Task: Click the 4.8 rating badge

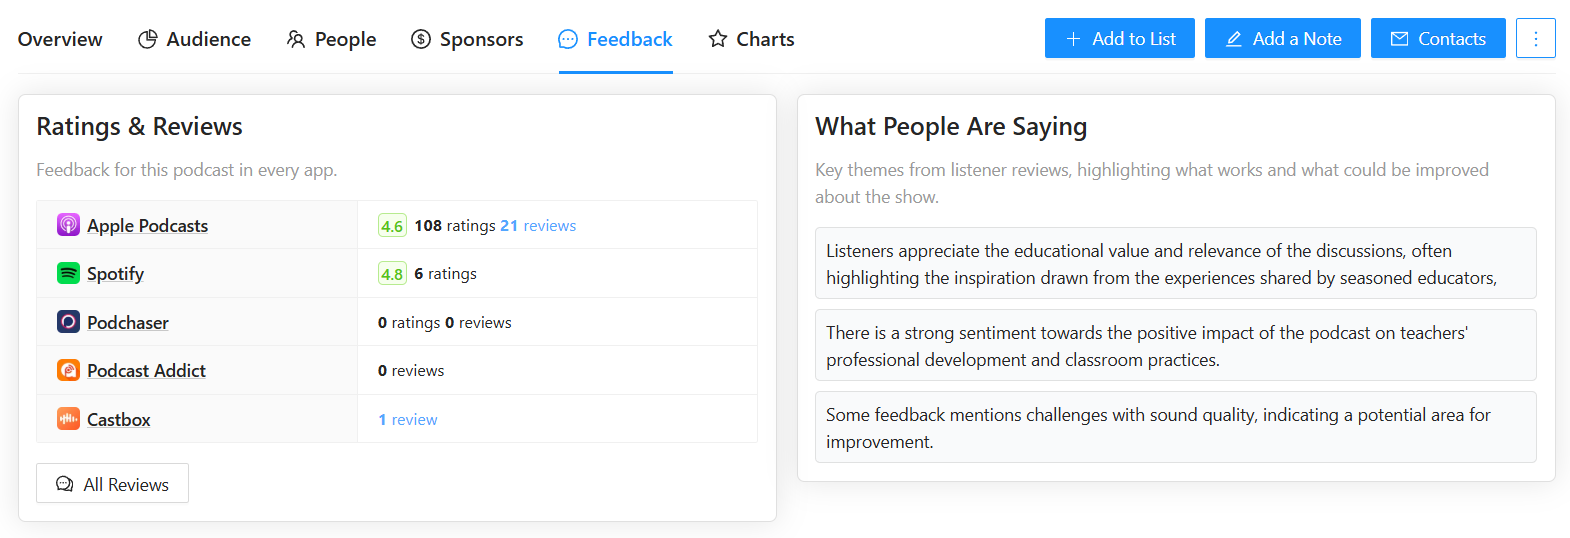Action: point(392,273)
